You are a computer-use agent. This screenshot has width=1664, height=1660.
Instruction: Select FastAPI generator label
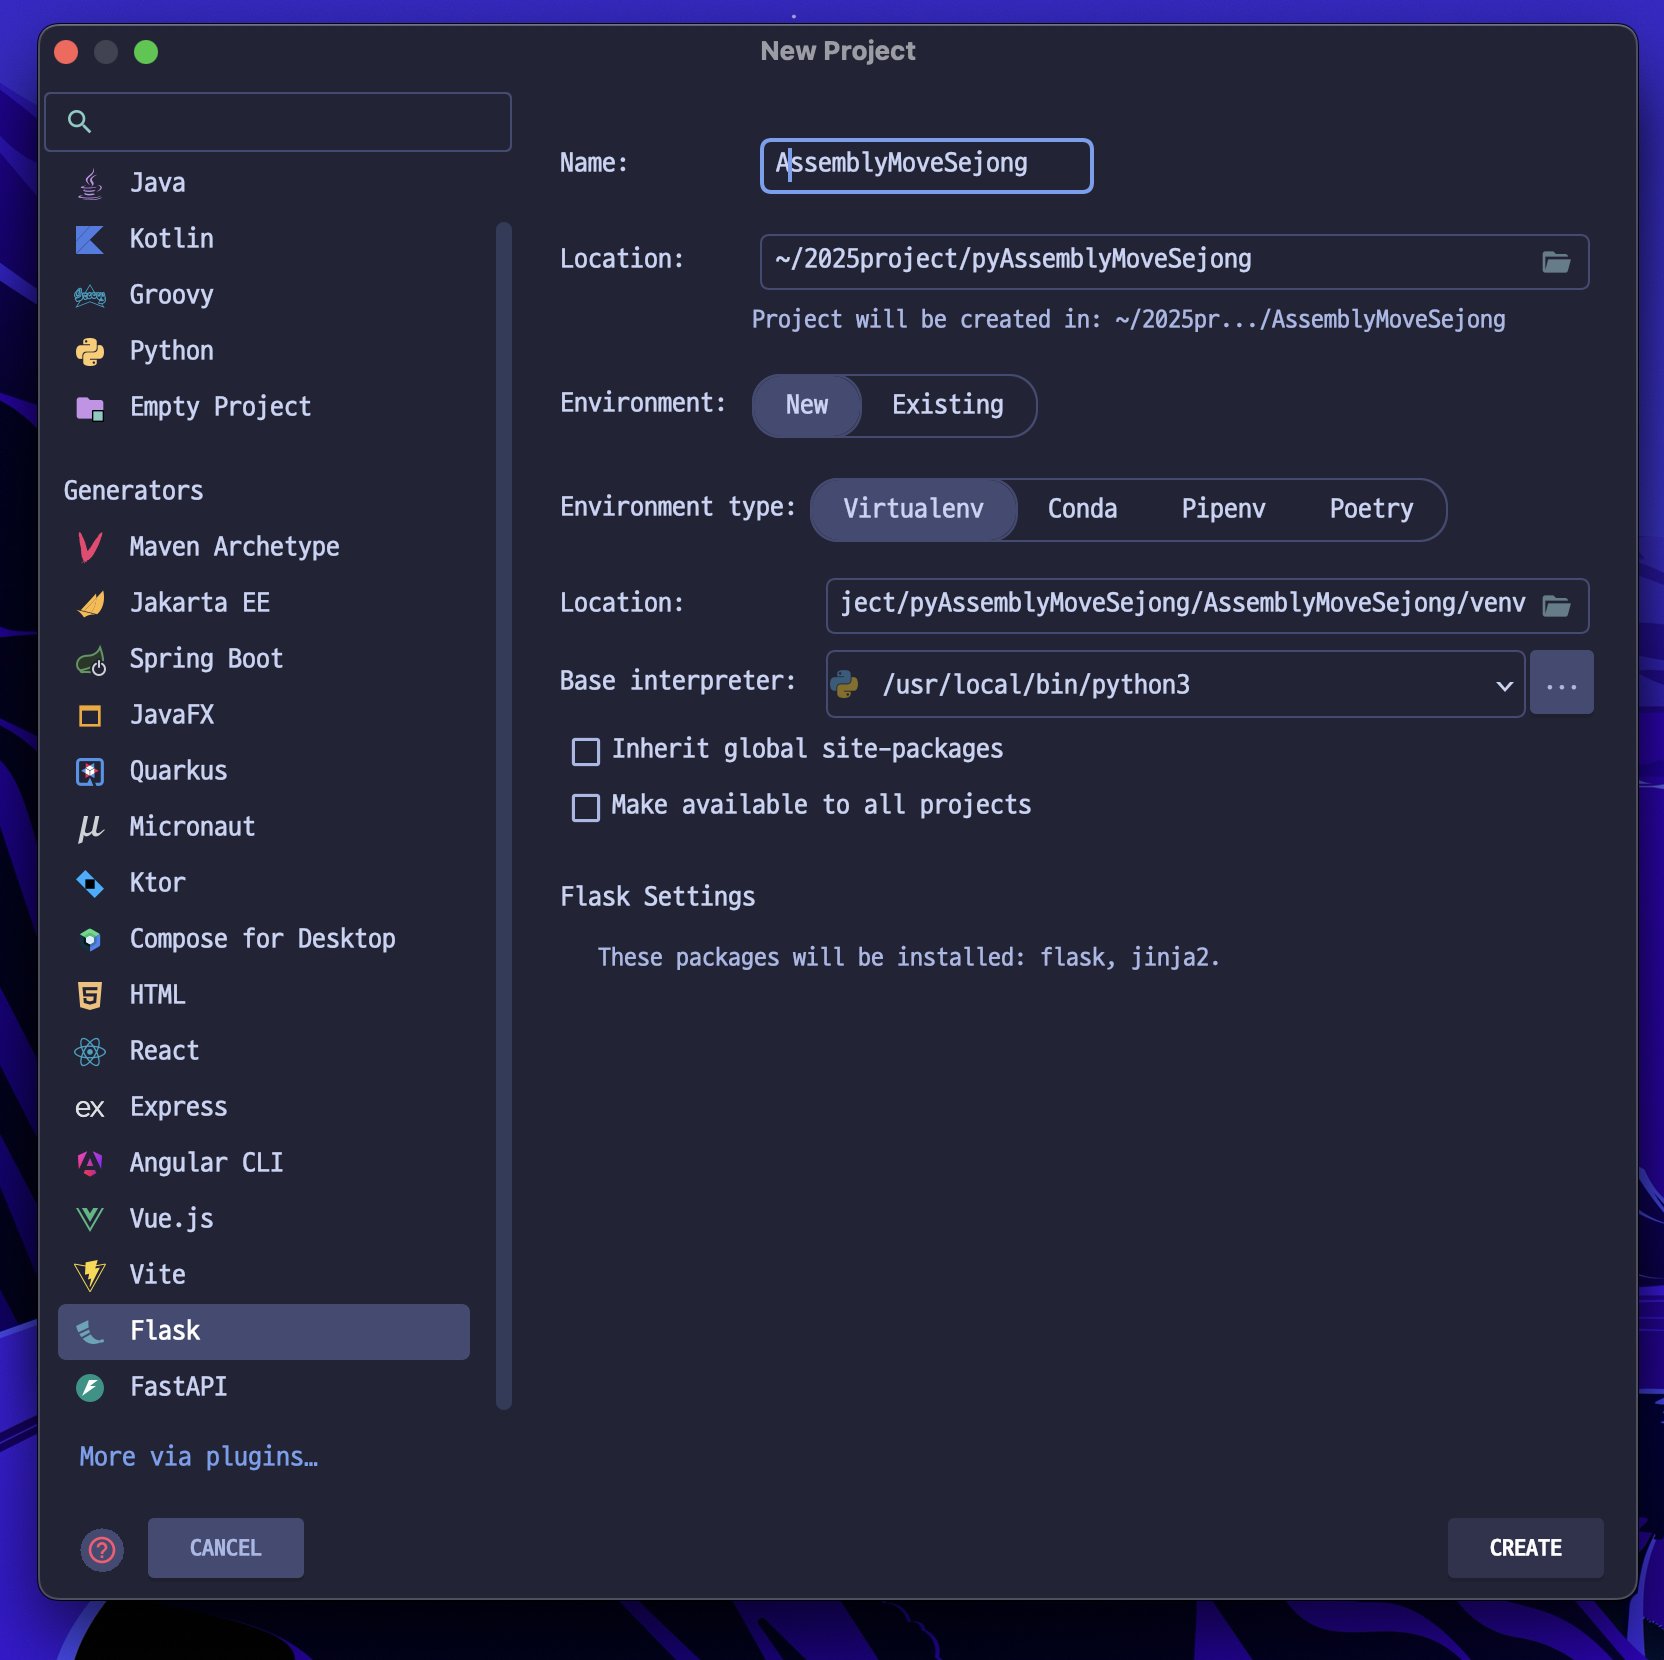[179, 1387]
